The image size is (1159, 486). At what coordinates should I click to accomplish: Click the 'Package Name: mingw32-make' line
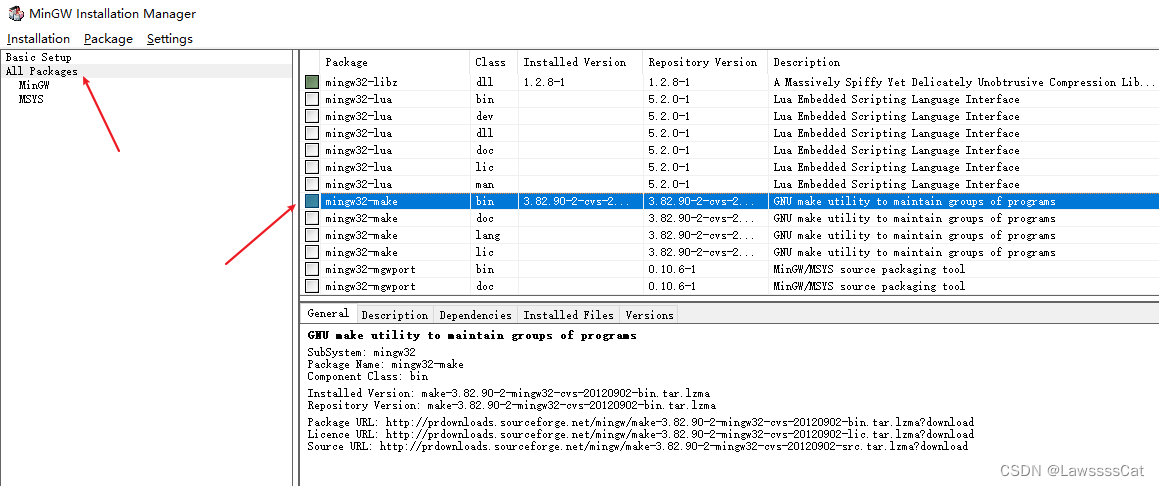click(x=385, y=364)
